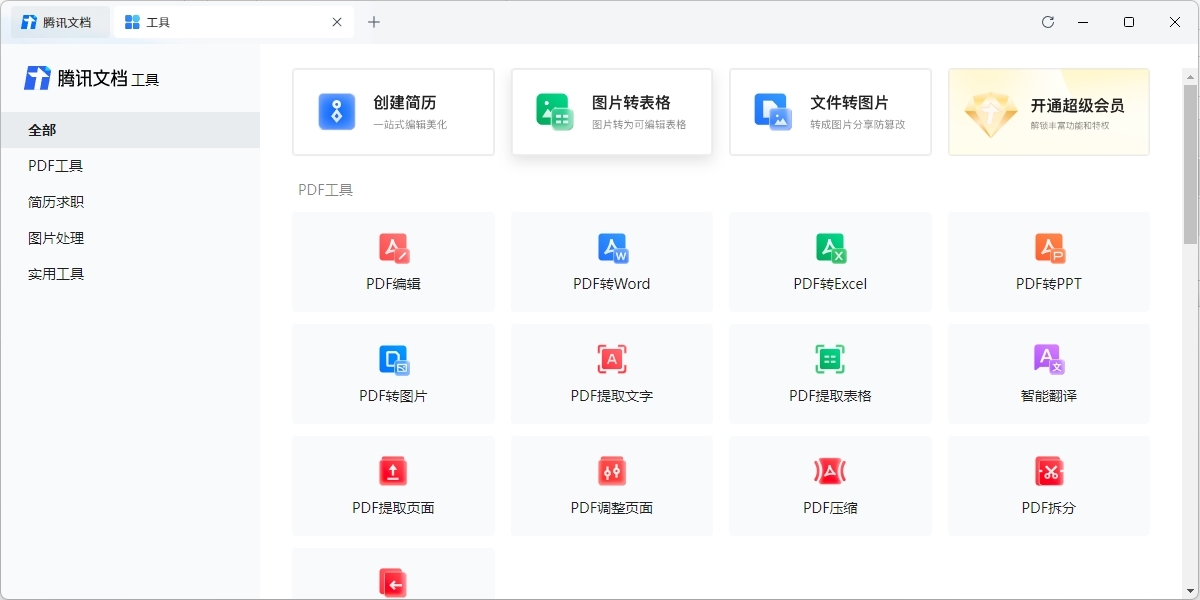Open the PDF转图片 tool
Viewport: 1200px width, 600px height.
point(393,374)
